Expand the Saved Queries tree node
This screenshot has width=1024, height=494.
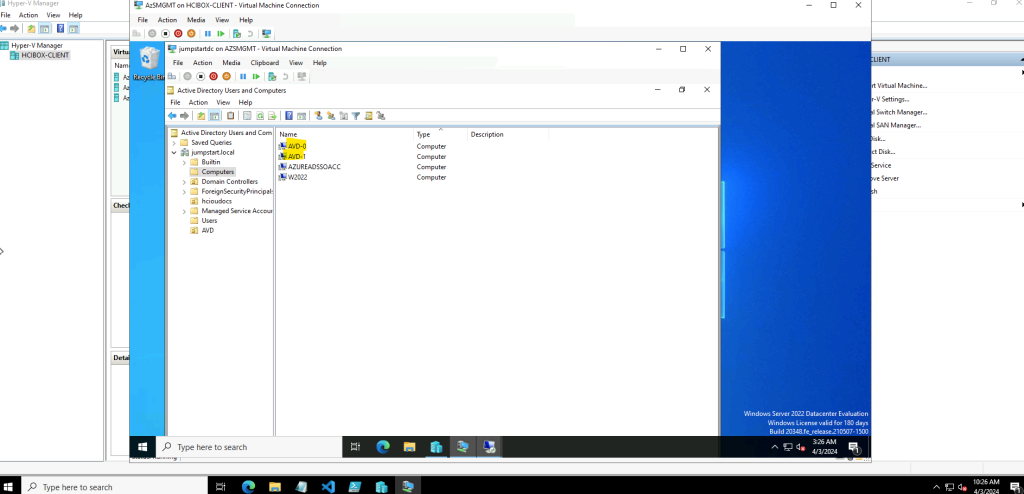click(174, 142)
